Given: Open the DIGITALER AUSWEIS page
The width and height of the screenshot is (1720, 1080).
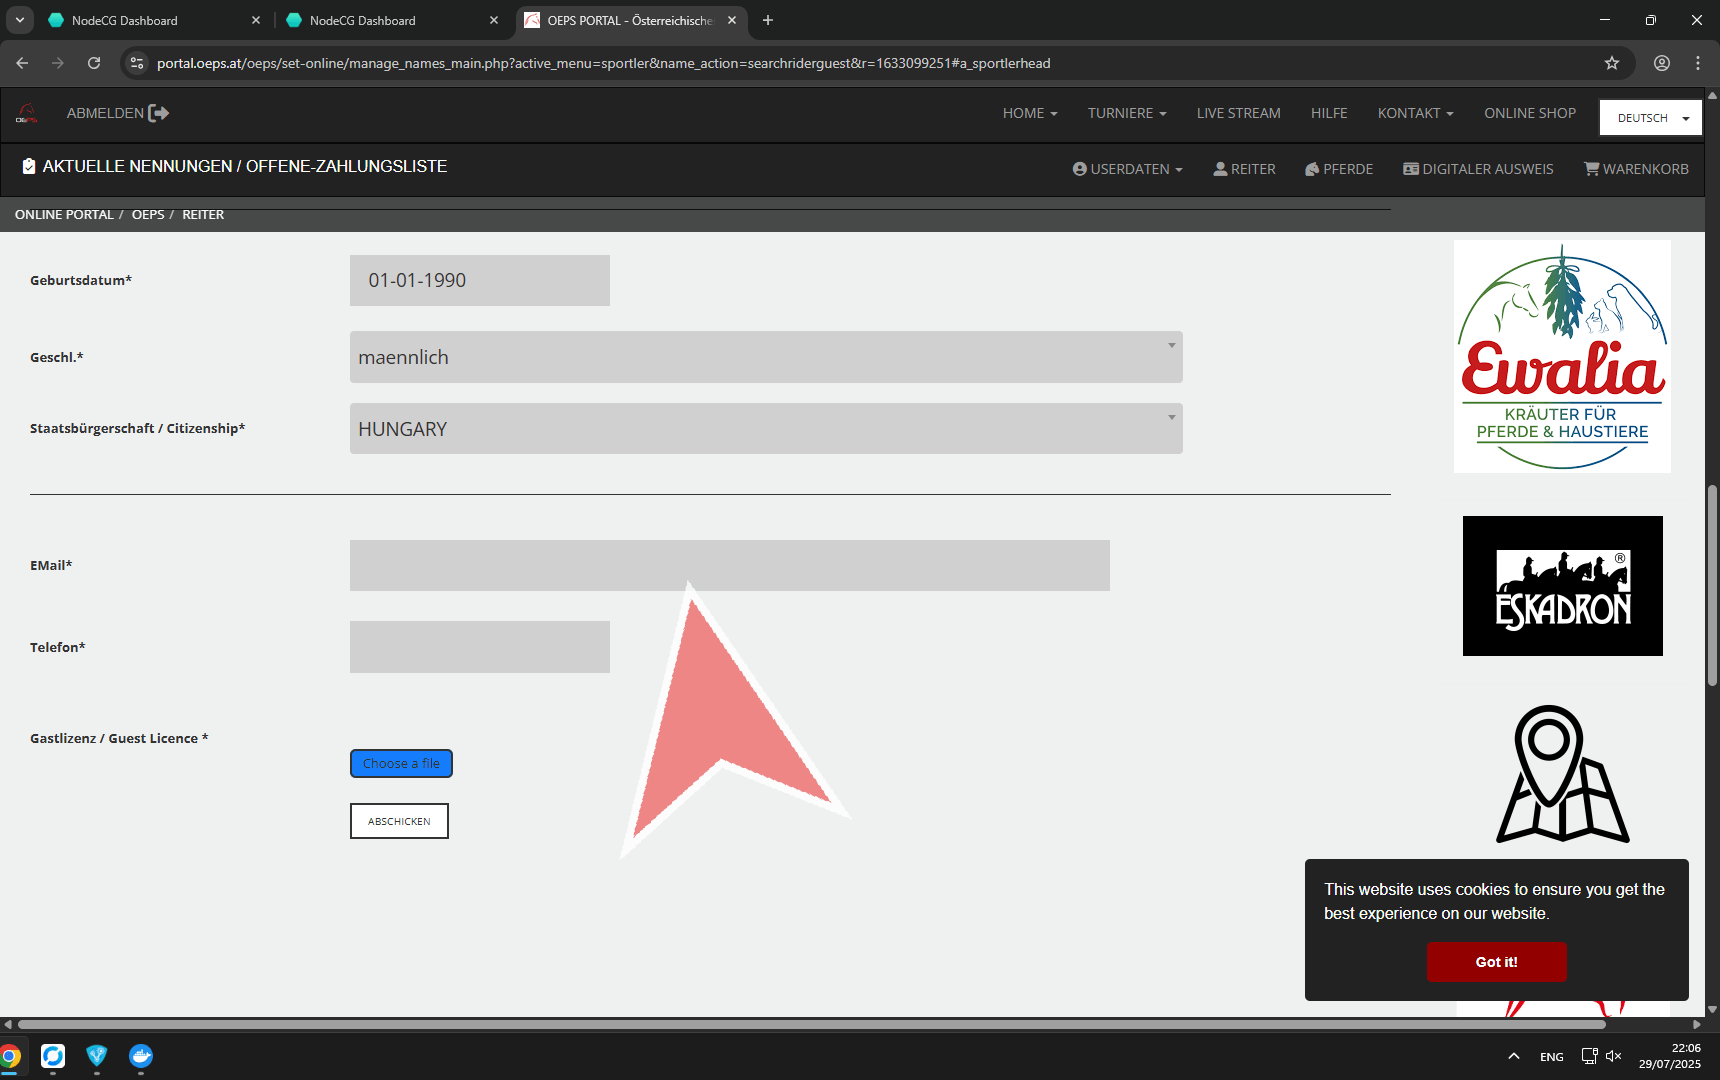Looking at the screenshot, I should pyautogui.click(x=1478, y=169).
